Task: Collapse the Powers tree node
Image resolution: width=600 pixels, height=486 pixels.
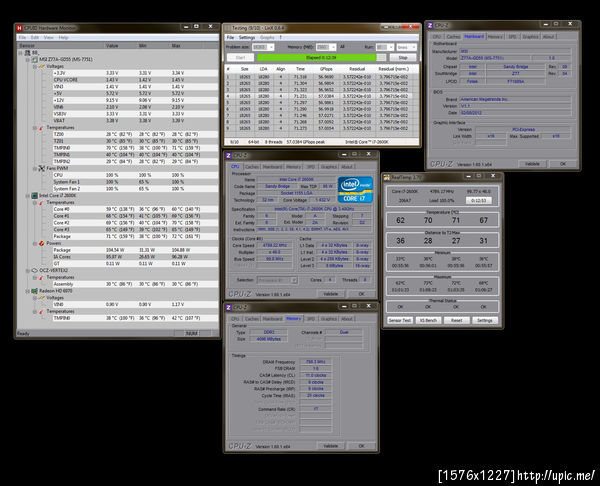Action: click(x=34, y=243)
